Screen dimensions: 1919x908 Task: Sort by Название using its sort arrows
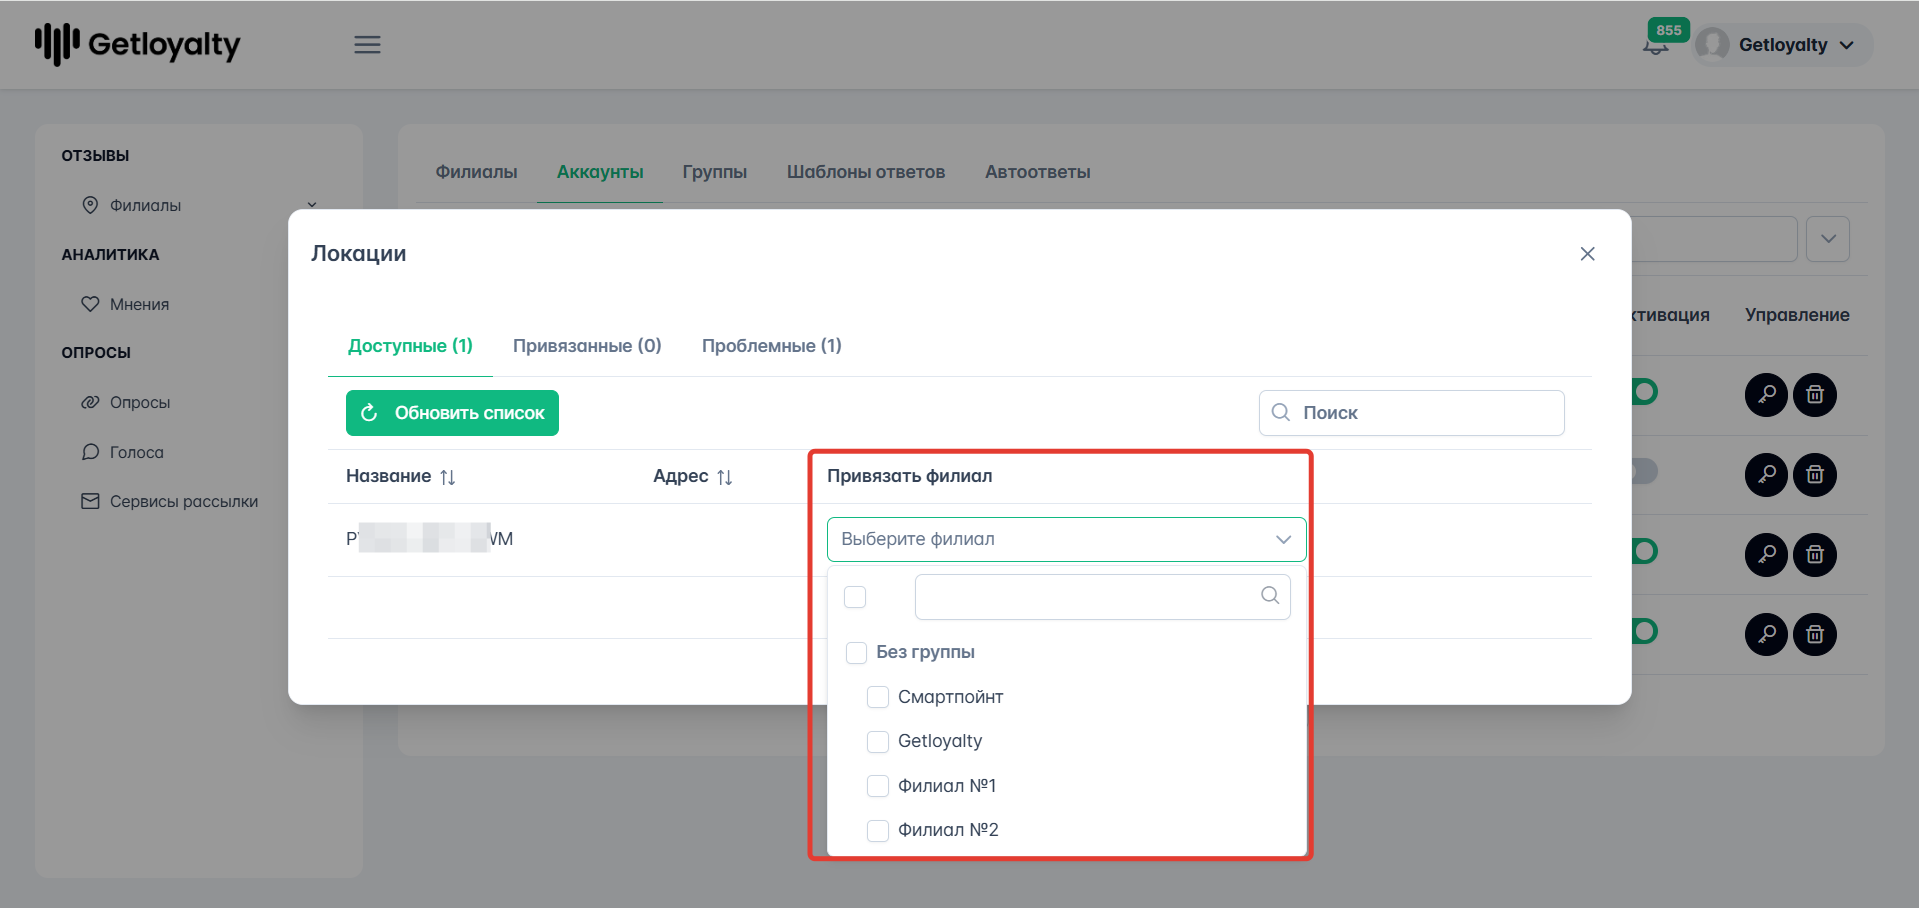pyautogui.click(x=447, y=477)
